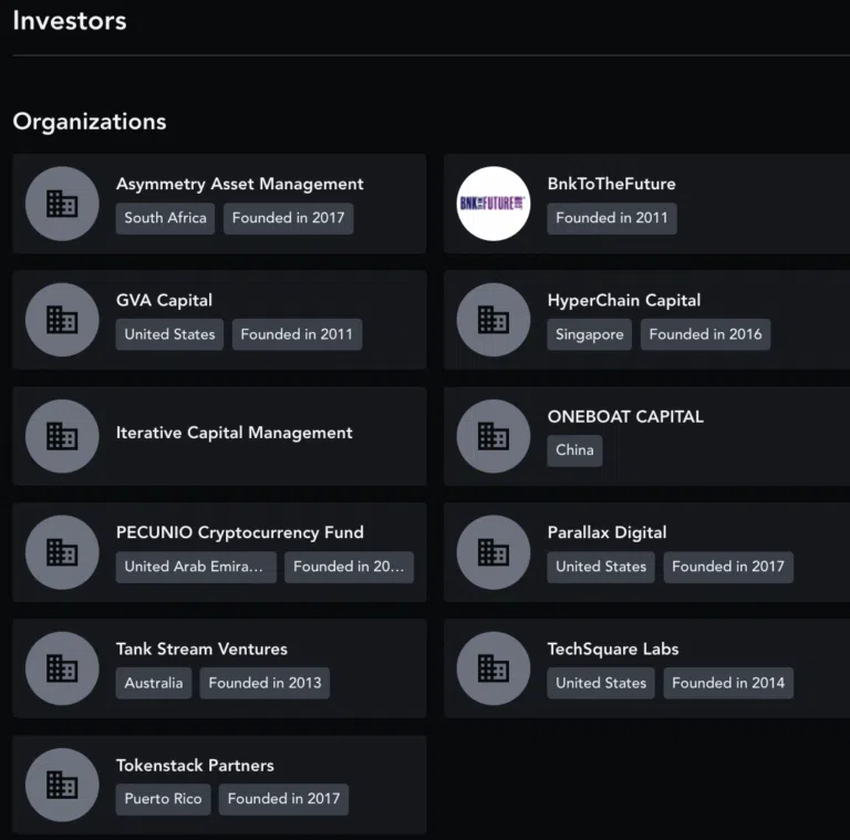Image resolution: width=850 pixels, height=840 pixels.
Task: Click the Tokenstack Partners building icon
Action: [62, 785]
